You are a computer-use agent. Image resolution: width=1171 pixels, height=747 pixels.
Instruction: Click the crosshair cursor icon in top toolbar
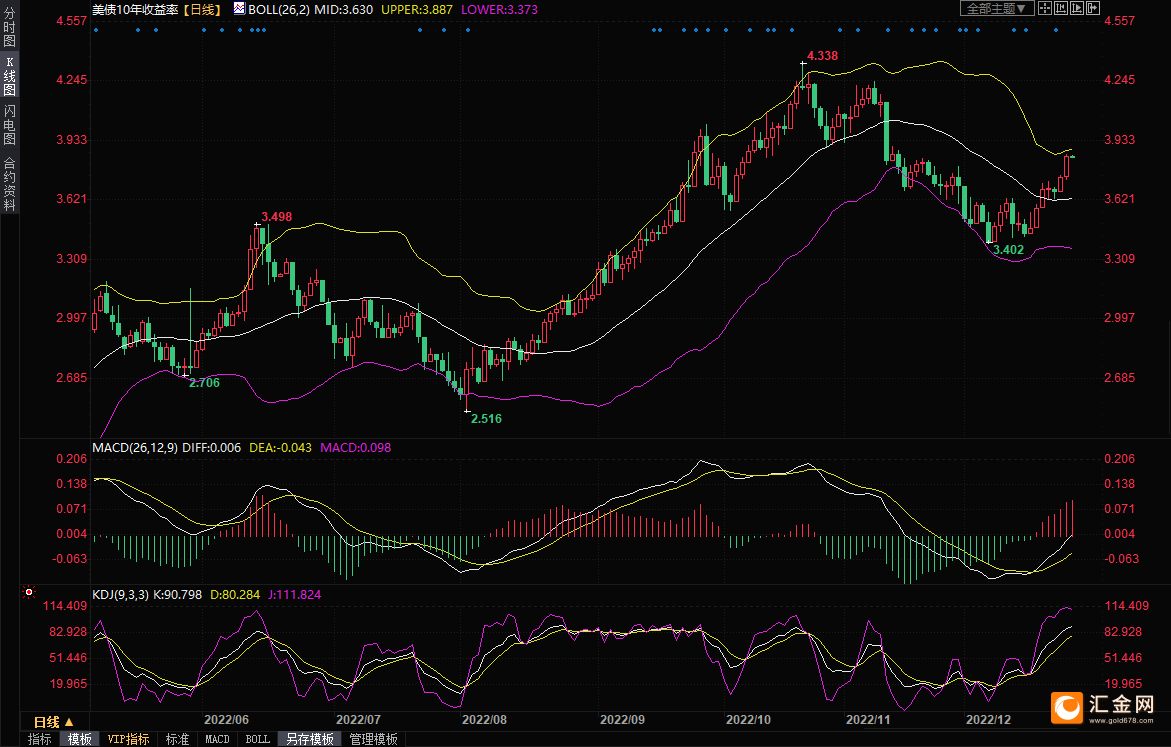[1044, 8]
